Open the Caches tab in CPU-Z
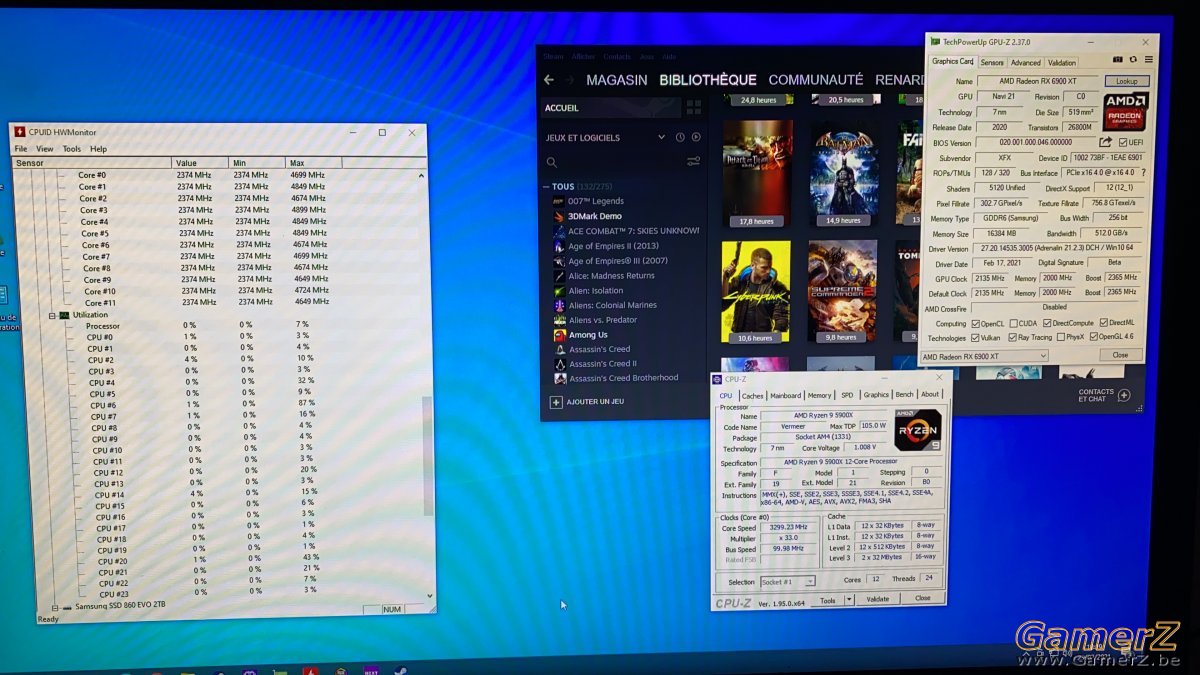This screenshot has height=675, width=1200. click(752, 396)
